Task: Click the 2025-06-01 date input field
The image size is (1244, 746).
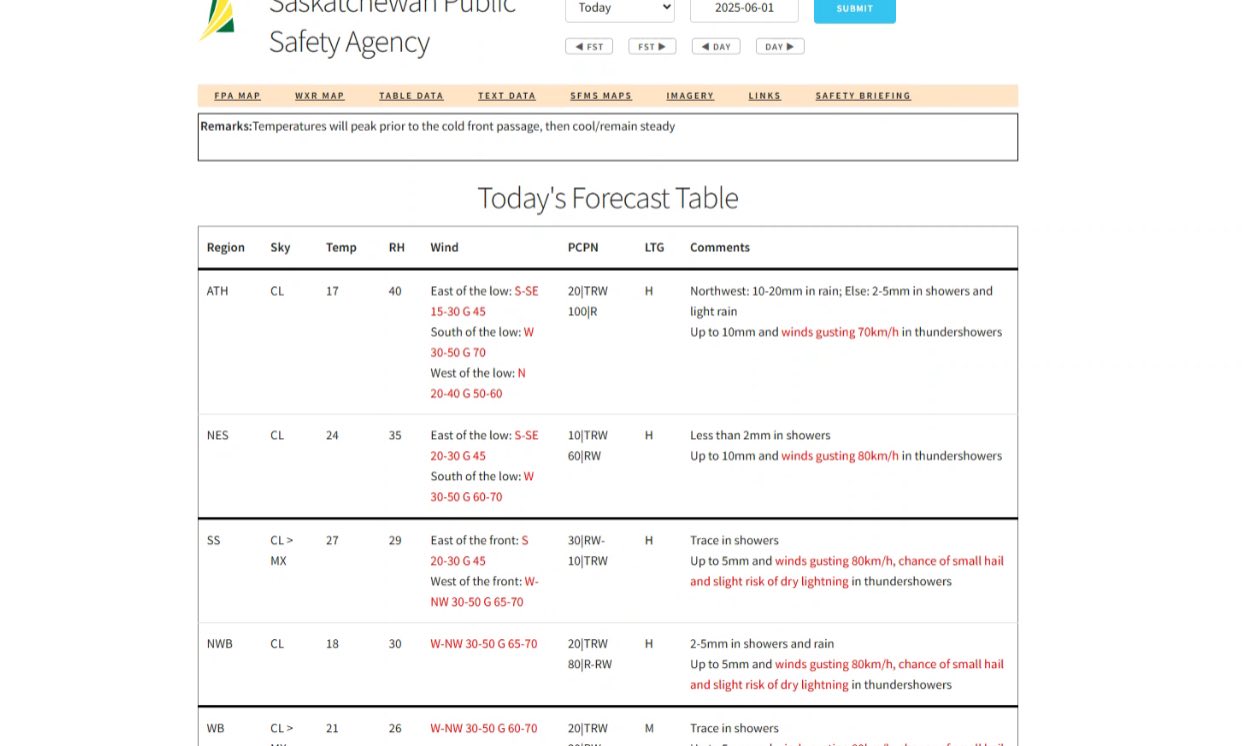Action: coord(744,9)
